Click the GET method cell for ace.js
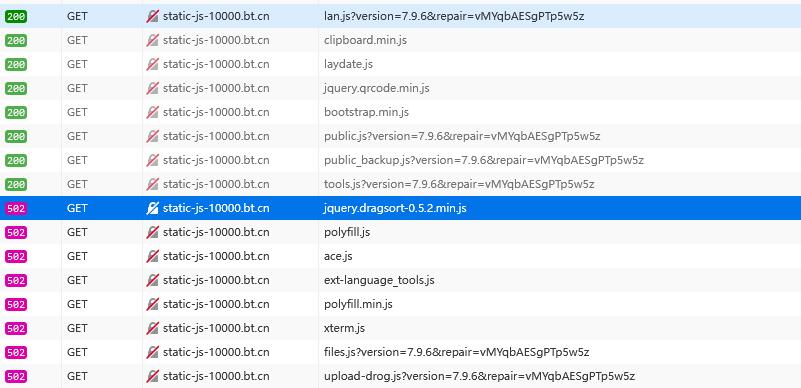This screenshot has height=388, width=801. (77, 256)
